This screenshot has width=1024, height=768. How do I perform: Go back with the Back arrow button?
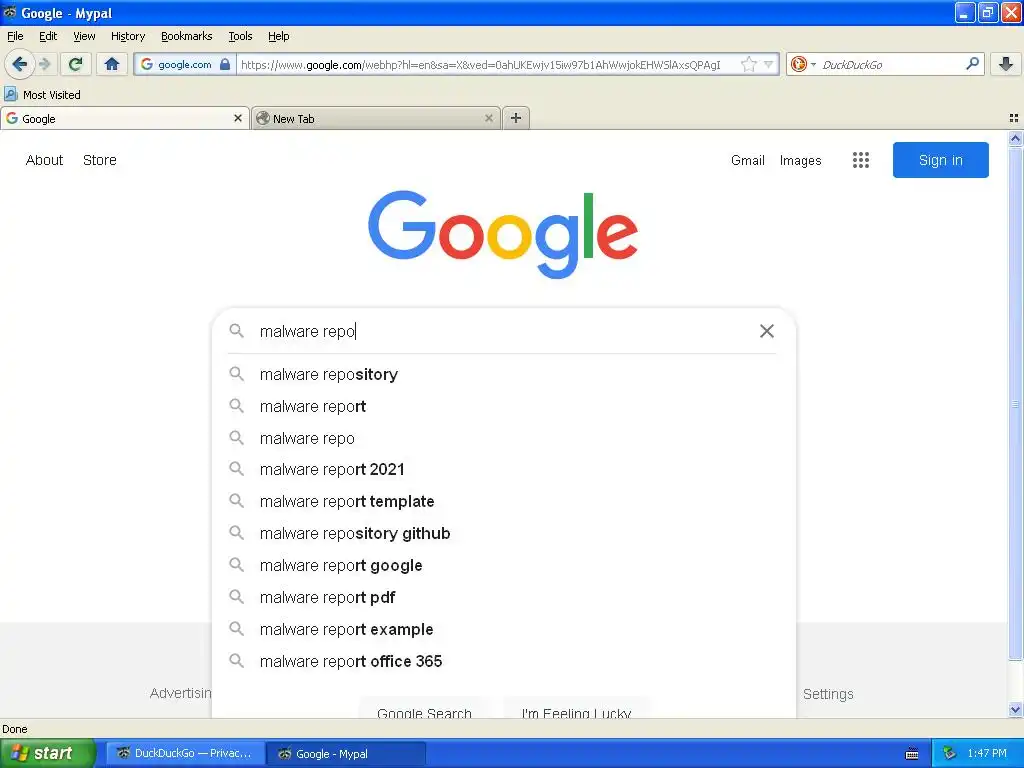click(x=20, y=64)
